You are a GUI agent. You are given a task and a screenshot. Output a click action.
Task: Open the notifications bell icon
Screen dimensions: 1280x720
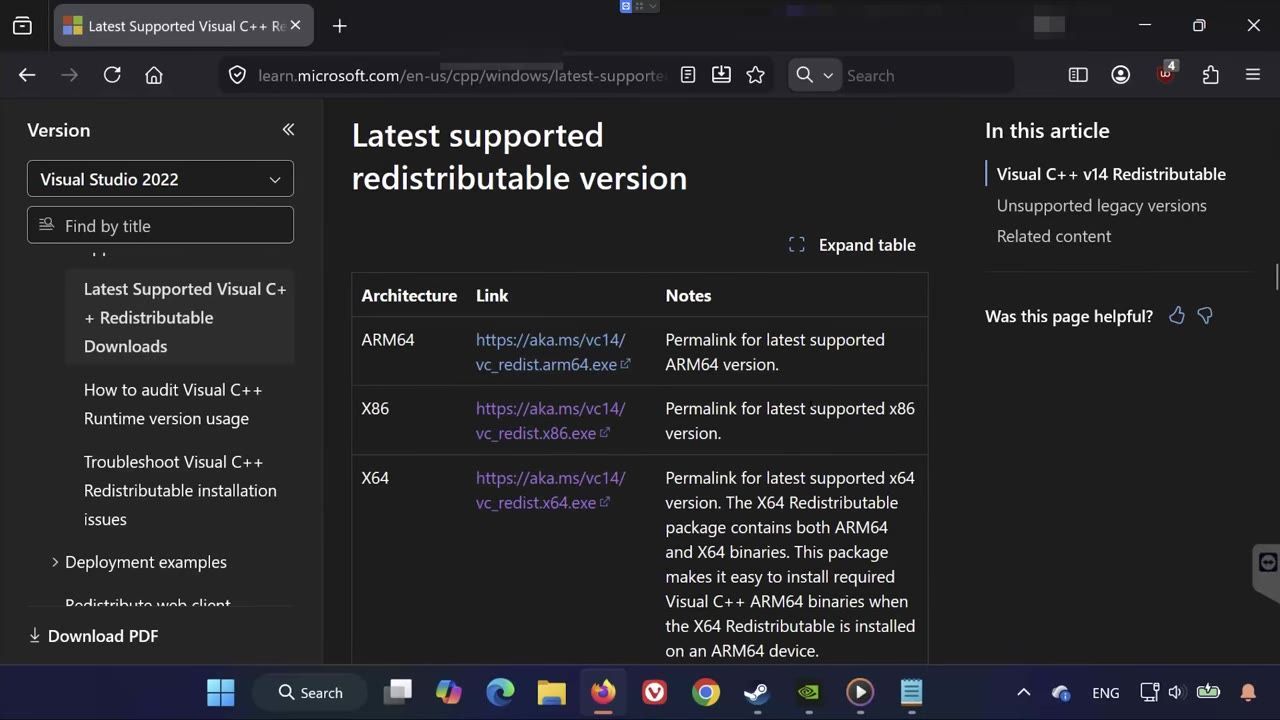1248,692
